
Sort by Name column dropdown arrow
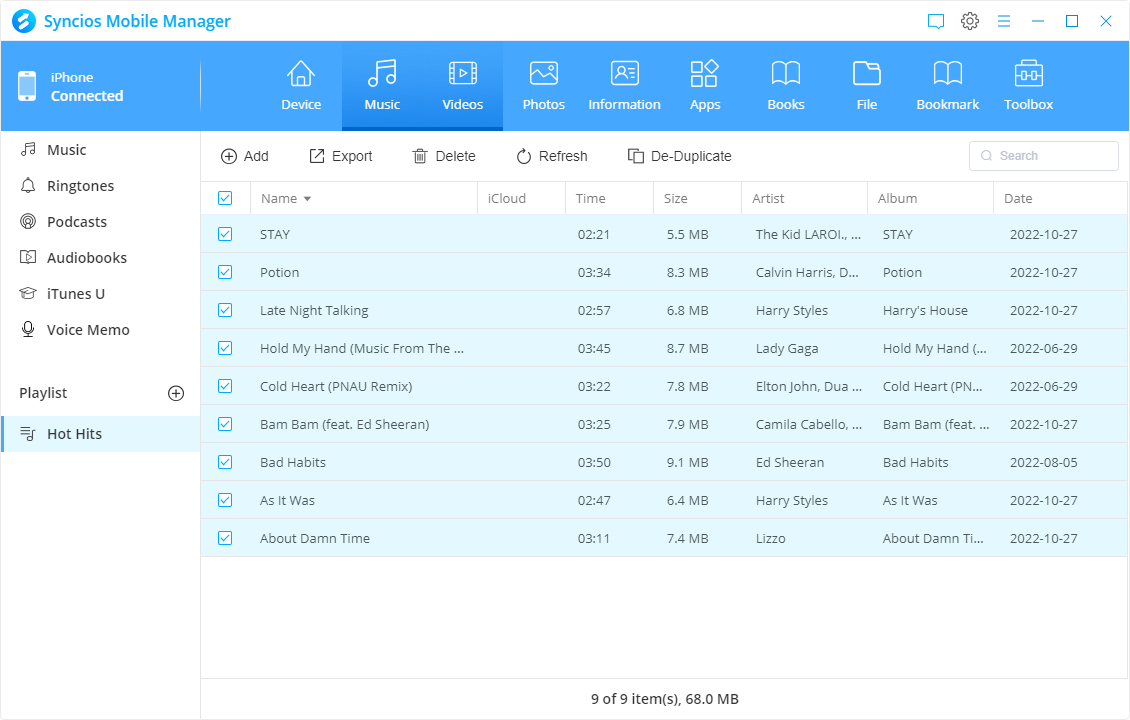click(307, 199)
